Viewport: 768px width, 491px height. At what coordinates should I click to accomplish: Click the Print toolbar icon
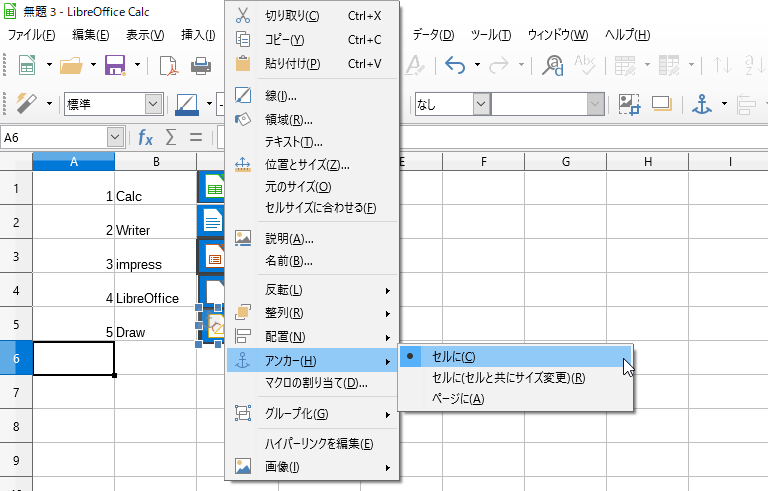(x=201, y=65)
